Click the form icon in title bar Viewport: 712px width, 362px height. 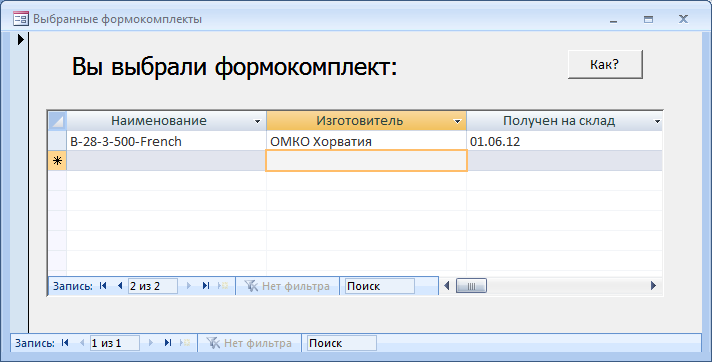21,19
